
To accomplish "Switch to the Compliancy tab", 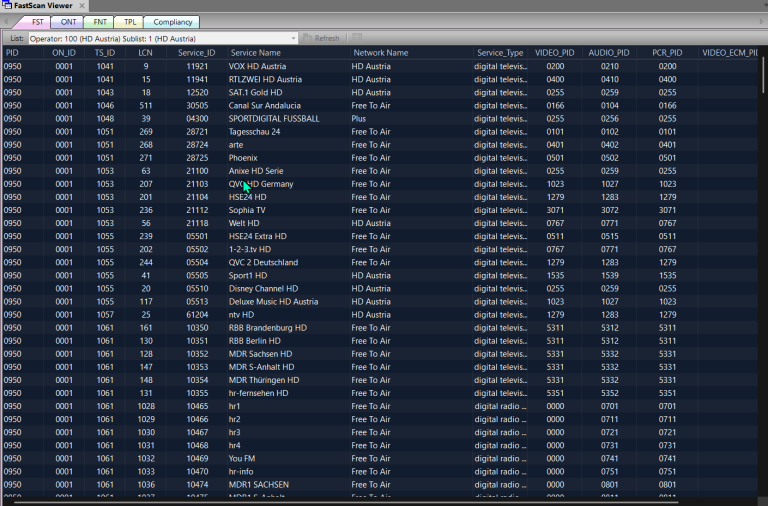I will tap(172, 22).
